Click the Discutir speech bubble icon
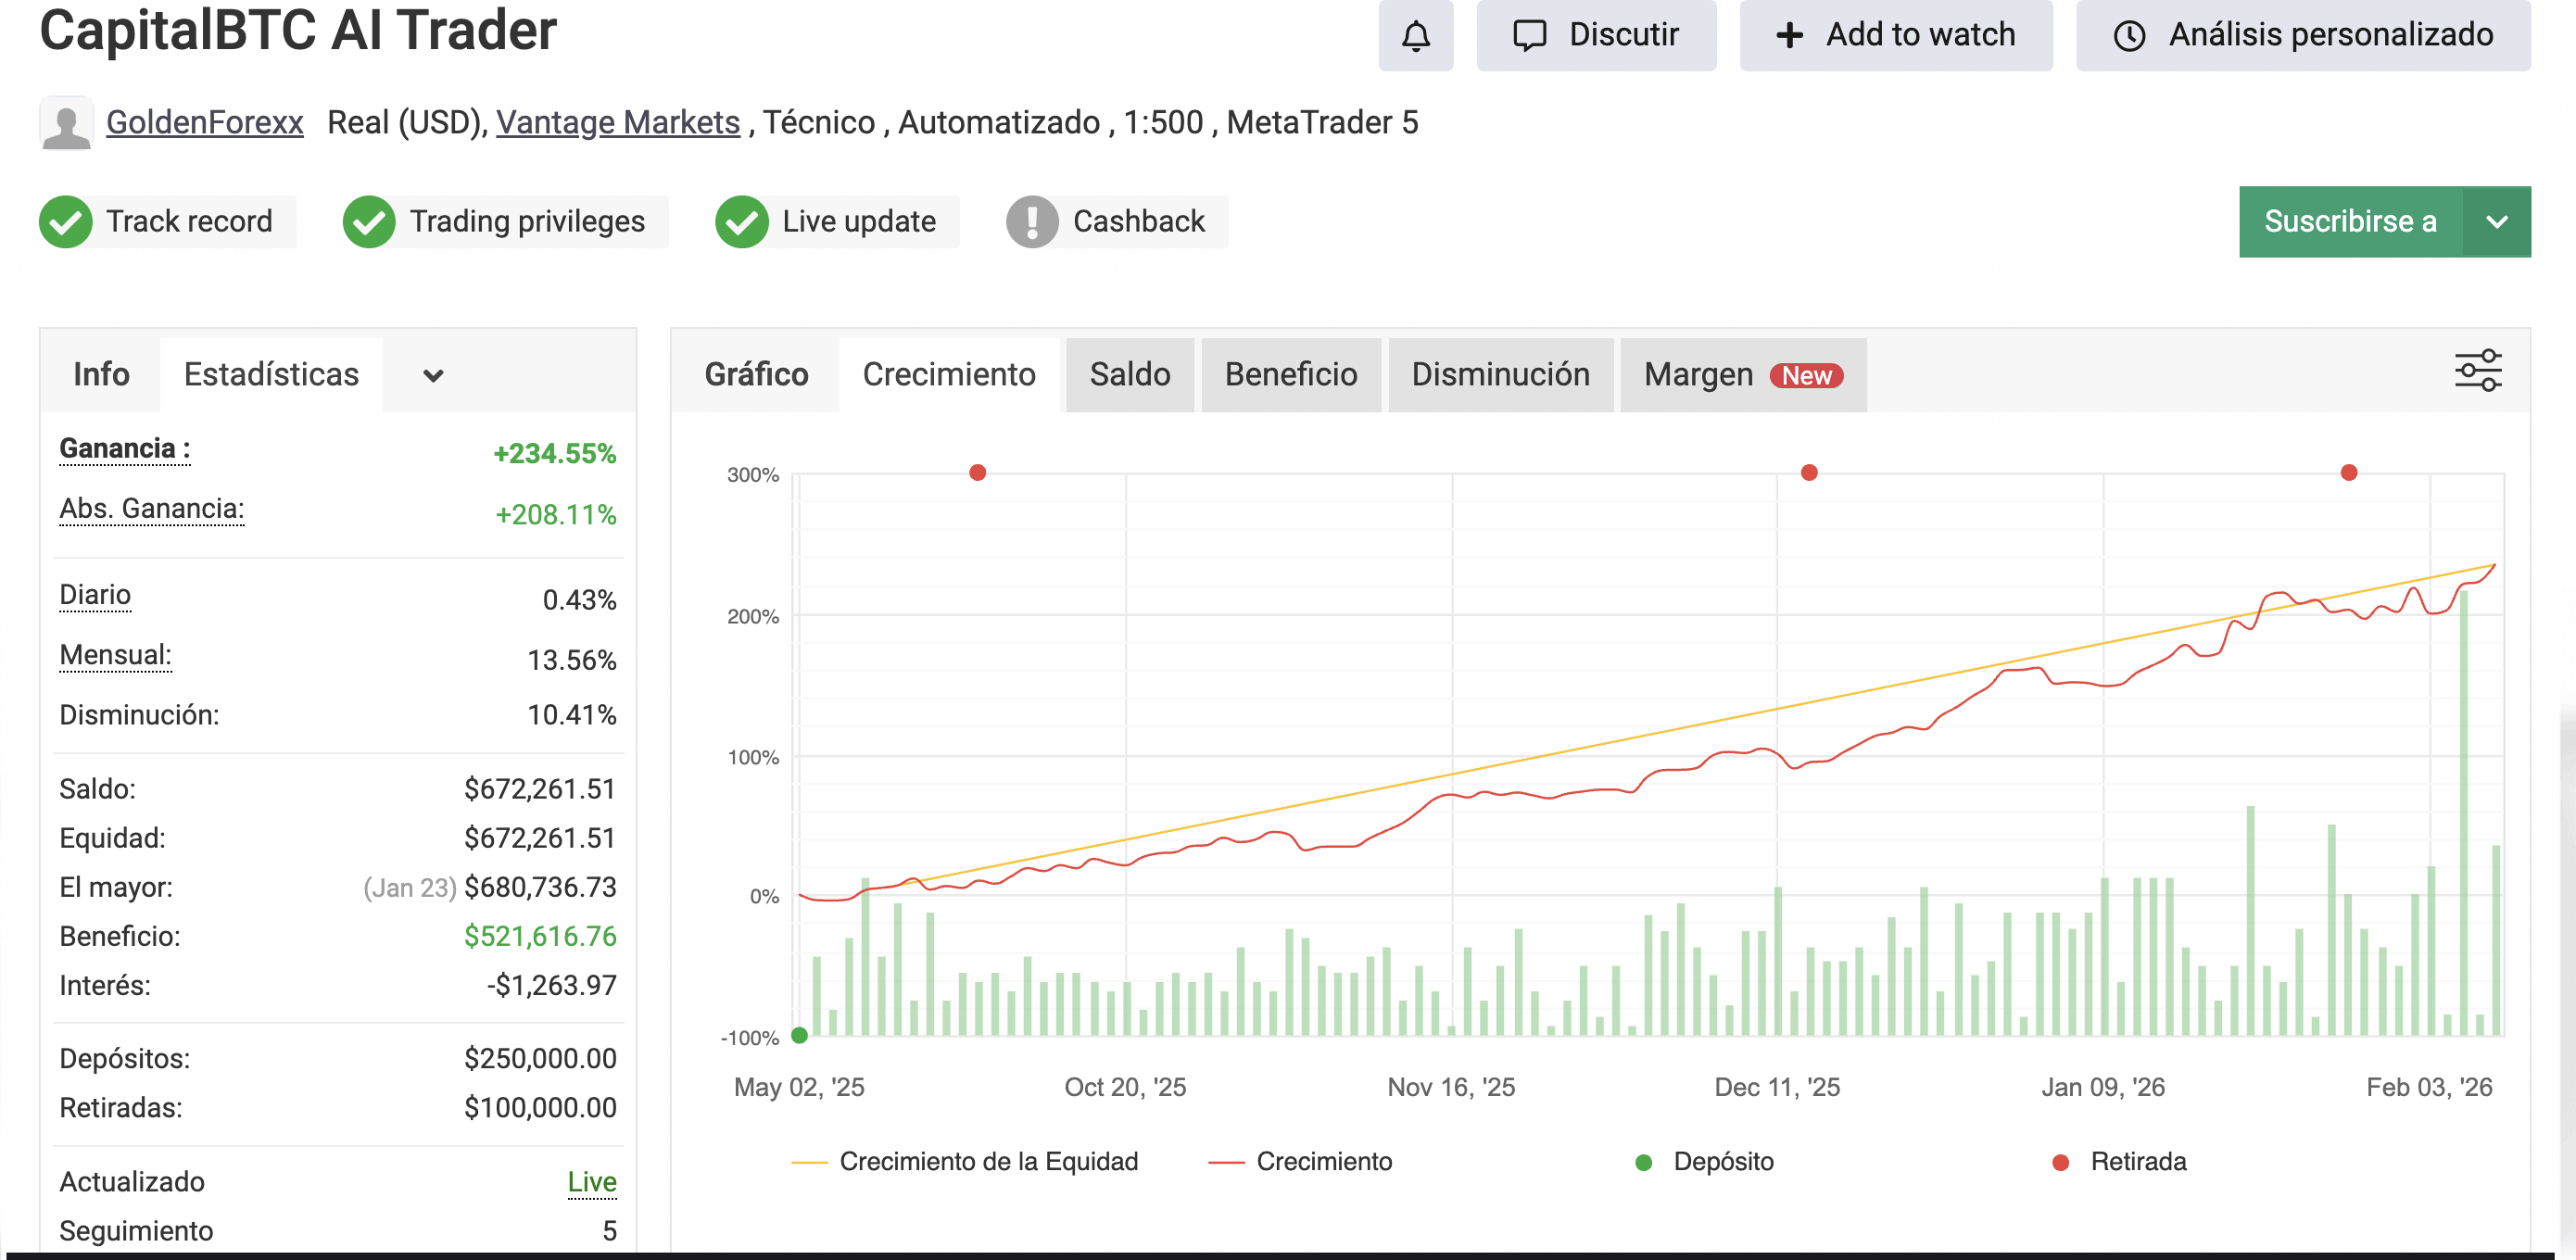Viewport: 2576px width, 1260px height. [x=1529, y=35]
